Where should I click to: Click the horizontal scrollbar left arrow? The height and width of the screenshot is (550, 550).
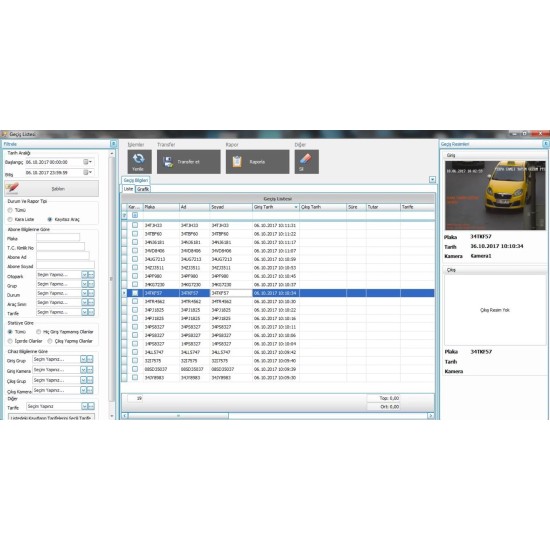click(x=125, y=416)
